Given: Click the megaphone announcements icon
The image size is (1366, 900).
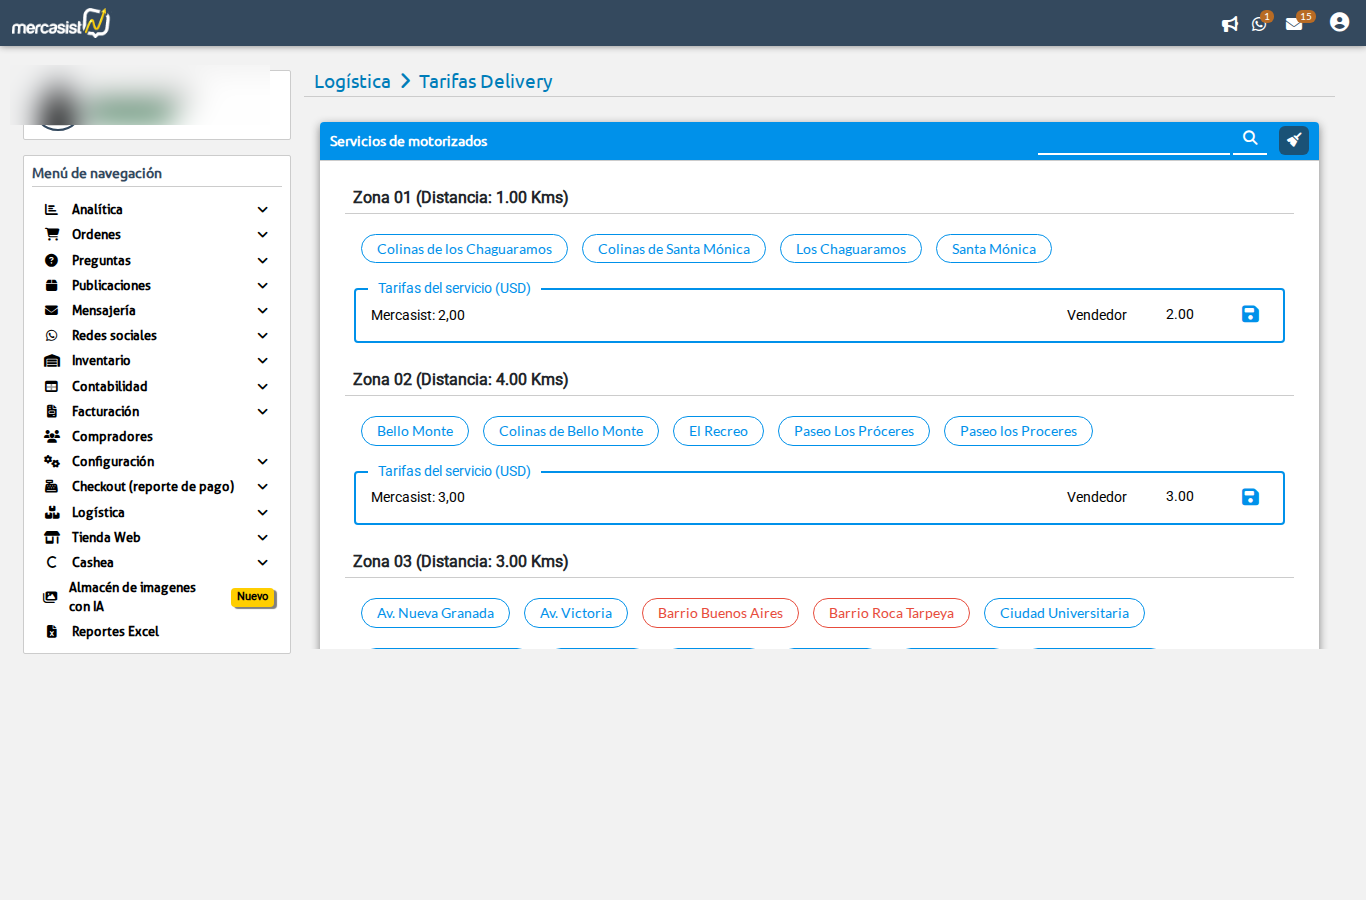Looking at the screenshot, I should tap(1229, 24).
